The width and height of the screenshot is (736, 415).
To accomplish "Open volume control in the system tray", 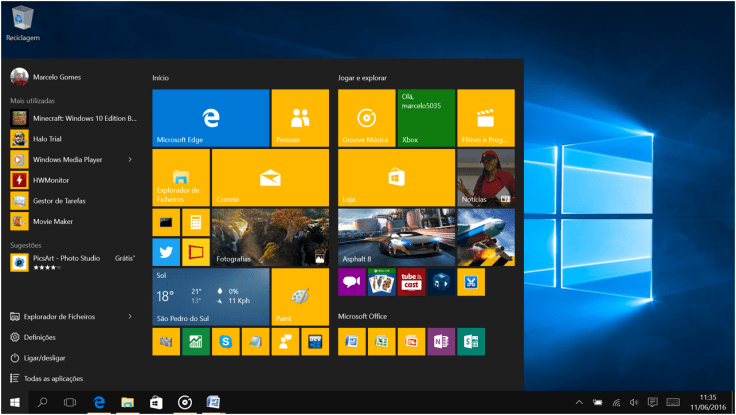I will tap(635, 402).
